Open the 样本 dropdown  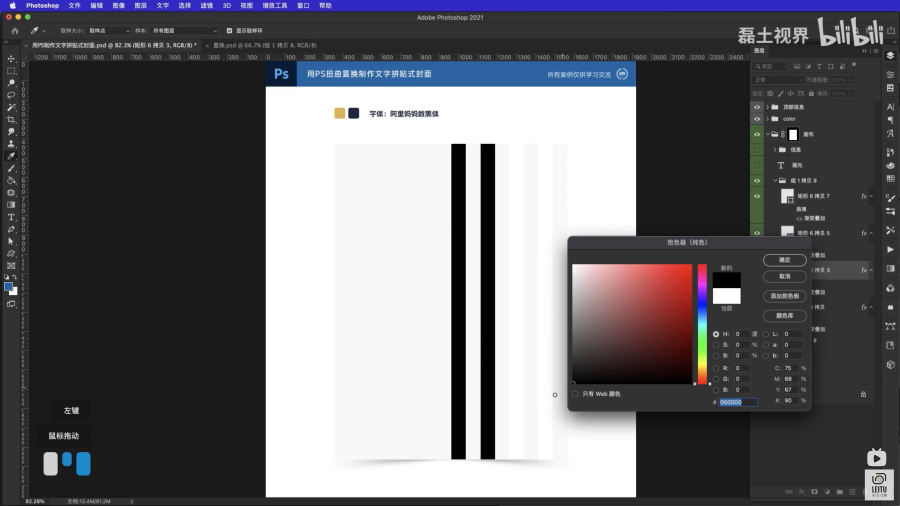tap(185, 30)
